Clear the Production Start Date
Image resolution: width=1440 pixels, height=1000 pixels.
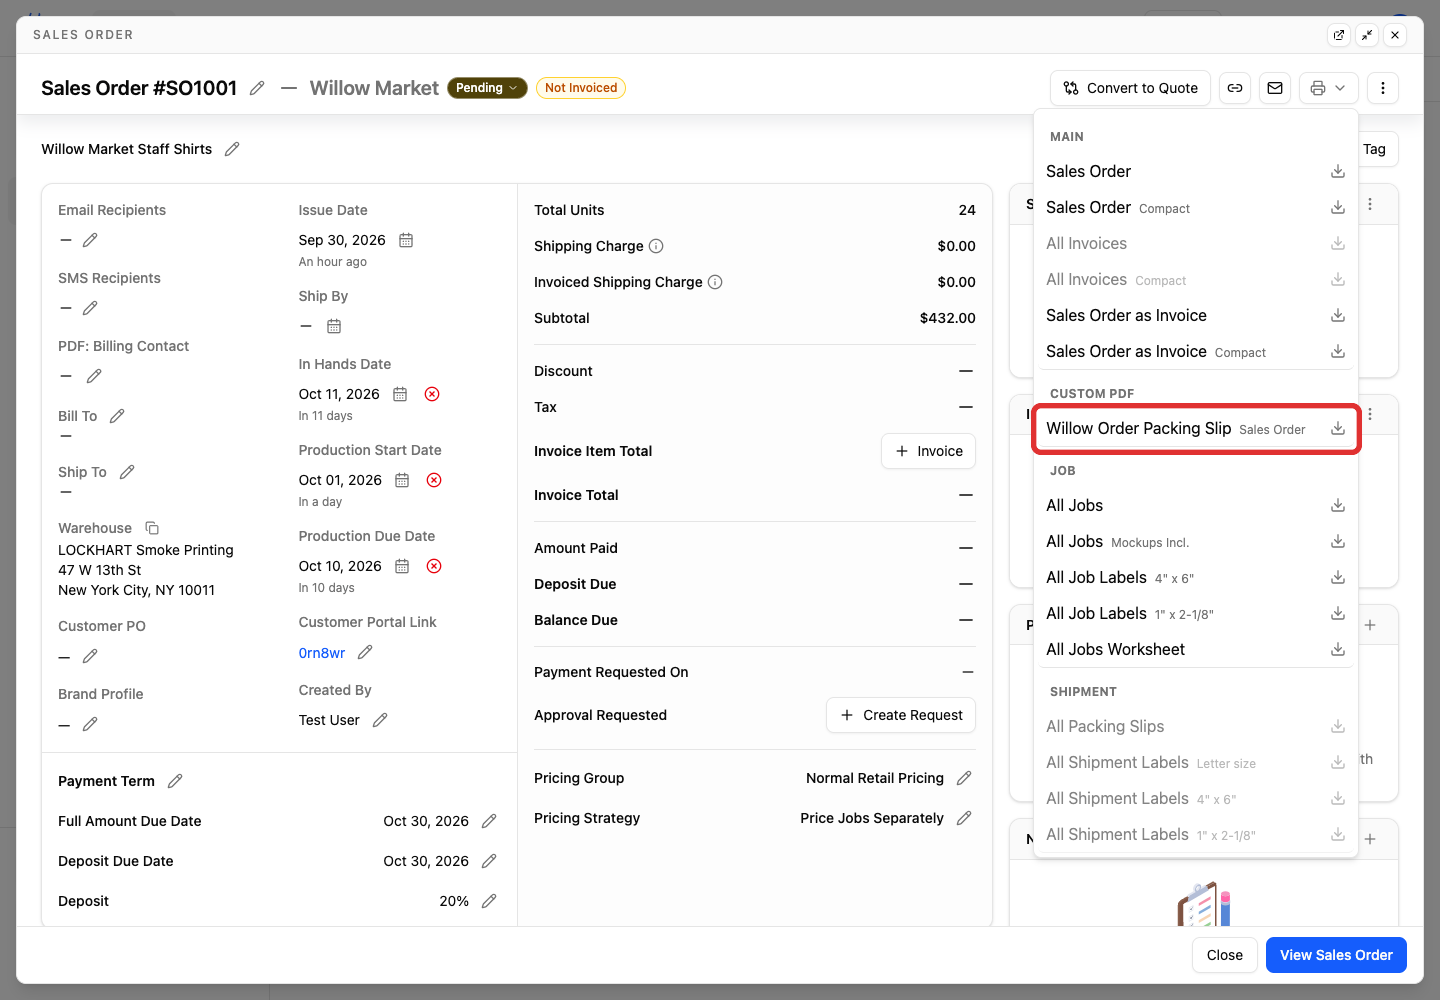(x=434, y=480)
